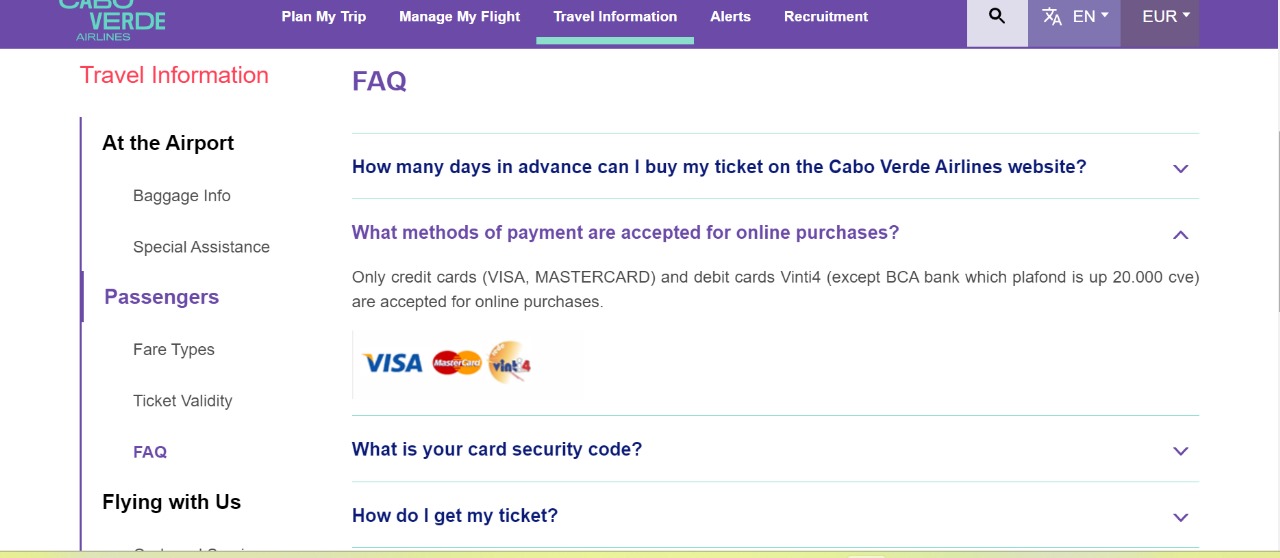Select the Travel Information tab
This screenshot has height=558, width=1280.
615,16
